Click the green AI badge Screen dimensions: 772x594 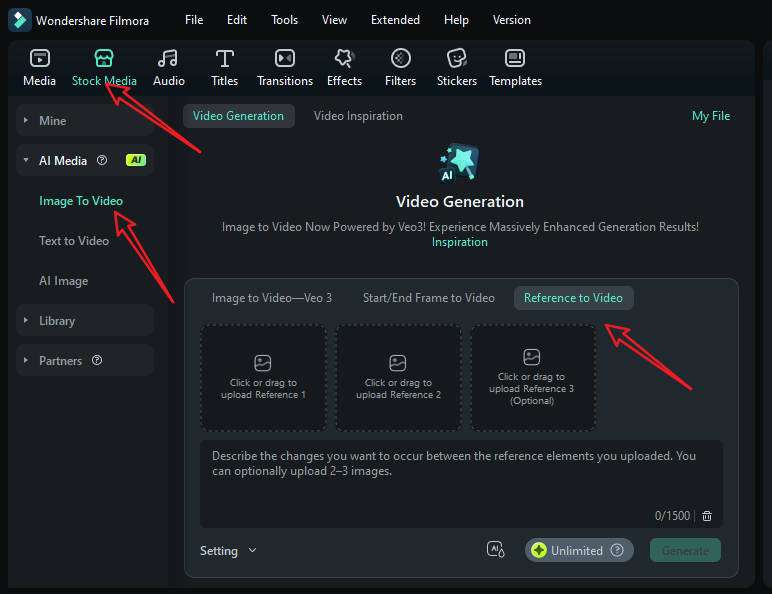coord(136,160)
